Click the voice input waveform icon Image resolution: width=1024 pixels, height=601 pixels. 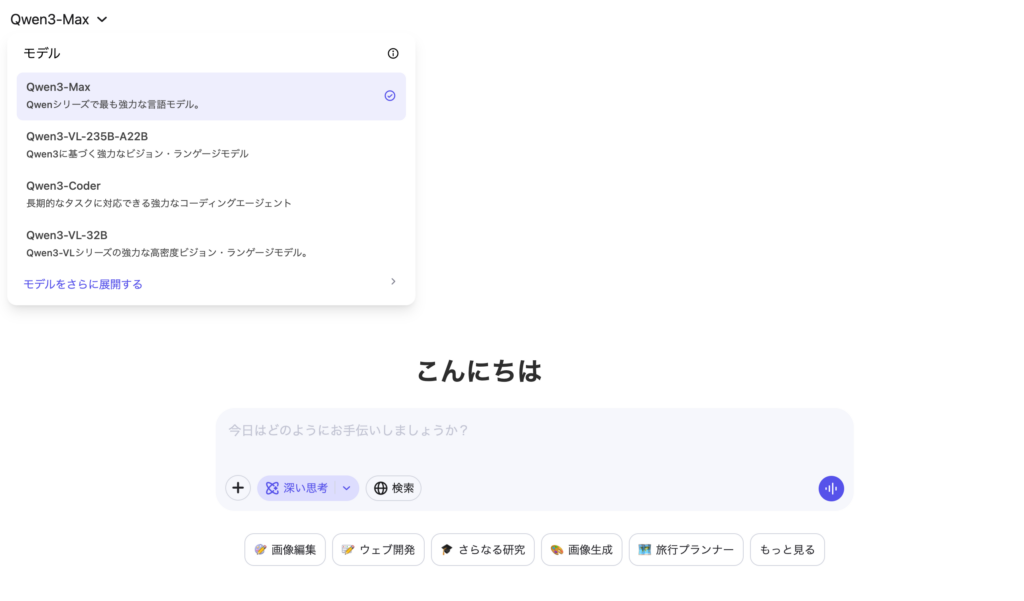(x=831, y=488)
